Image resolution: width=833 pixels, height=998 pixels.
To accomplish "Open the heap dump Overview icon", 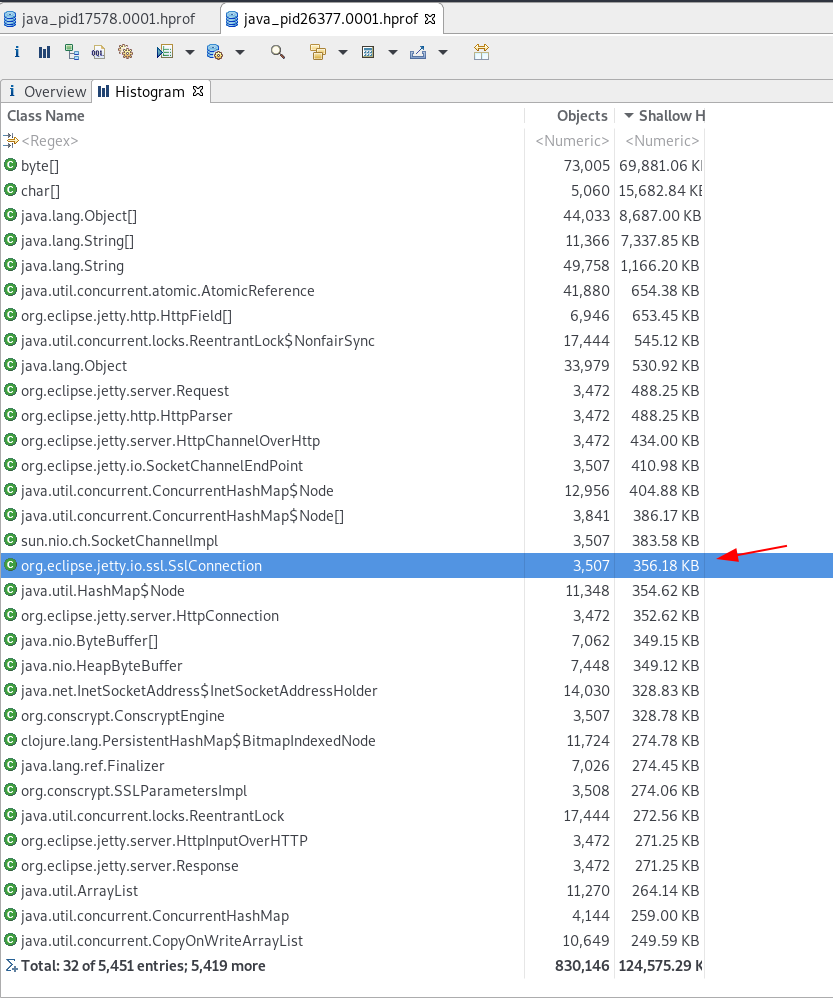I will coord(16,51).
